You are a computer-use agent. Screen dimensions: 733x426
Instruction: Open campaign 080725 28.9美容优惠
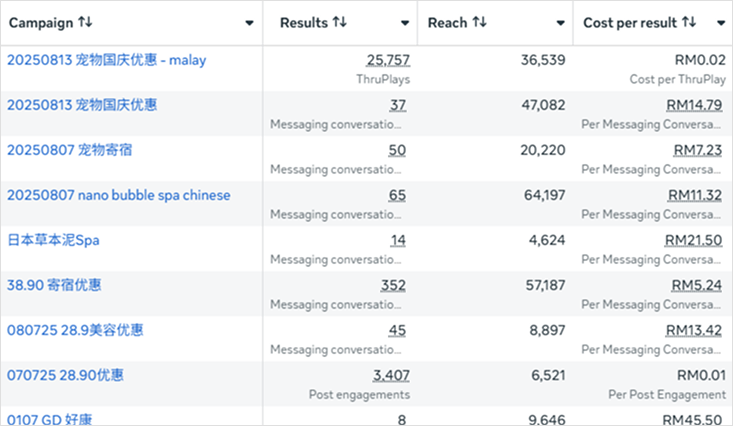tap(75, 330)
